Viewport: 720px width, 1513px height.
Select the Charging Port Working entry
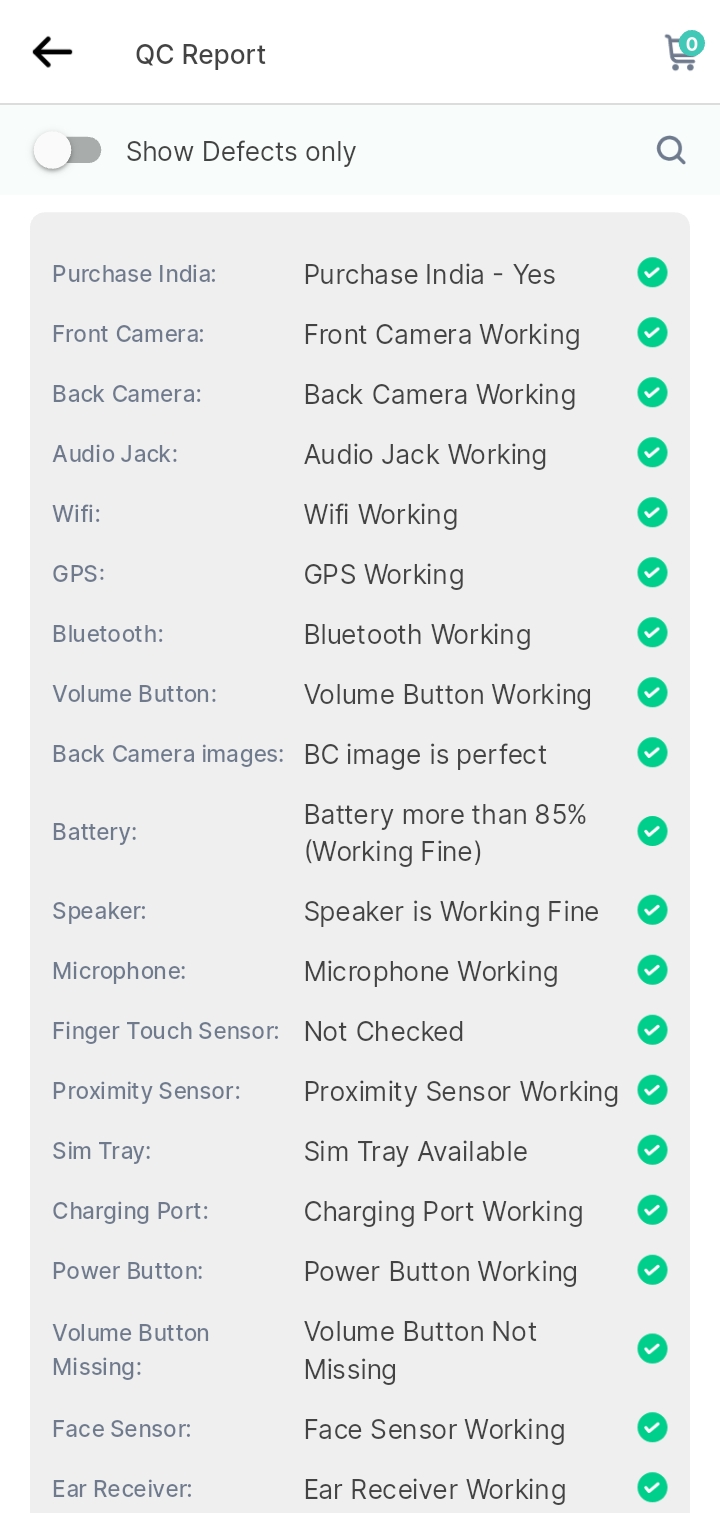[443, 1212]
